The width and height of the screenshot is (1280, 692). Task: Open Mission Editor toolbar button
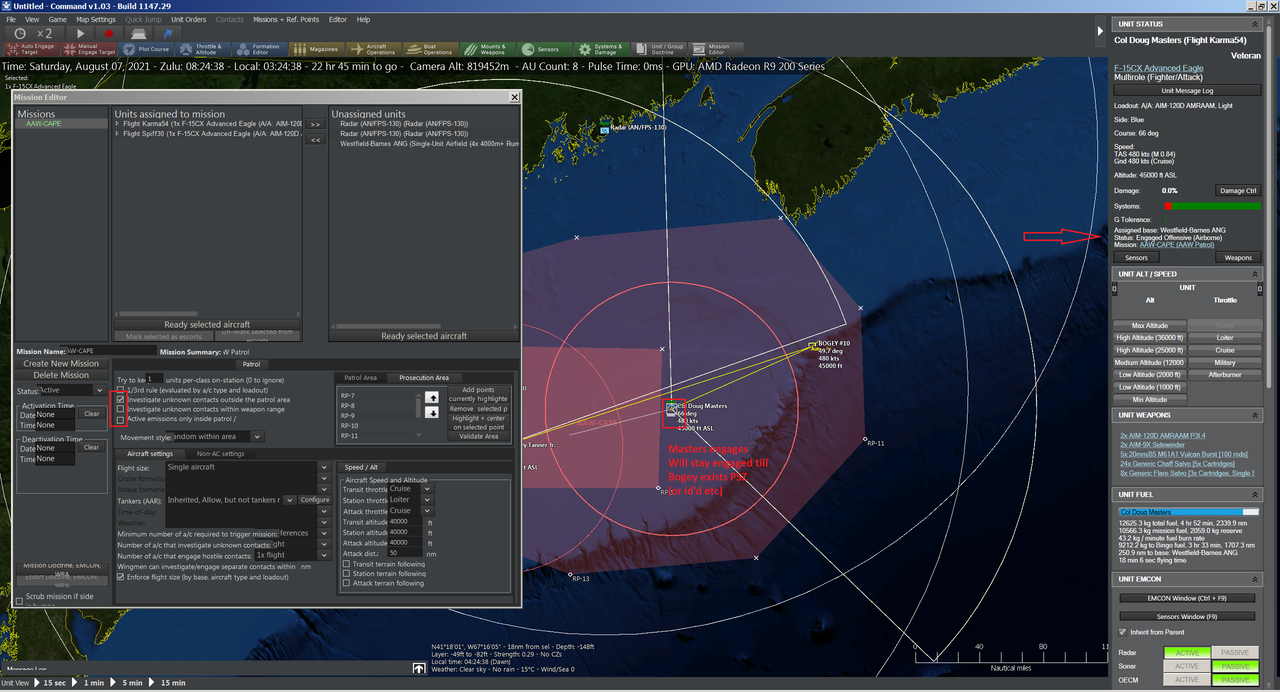point(715,49)
